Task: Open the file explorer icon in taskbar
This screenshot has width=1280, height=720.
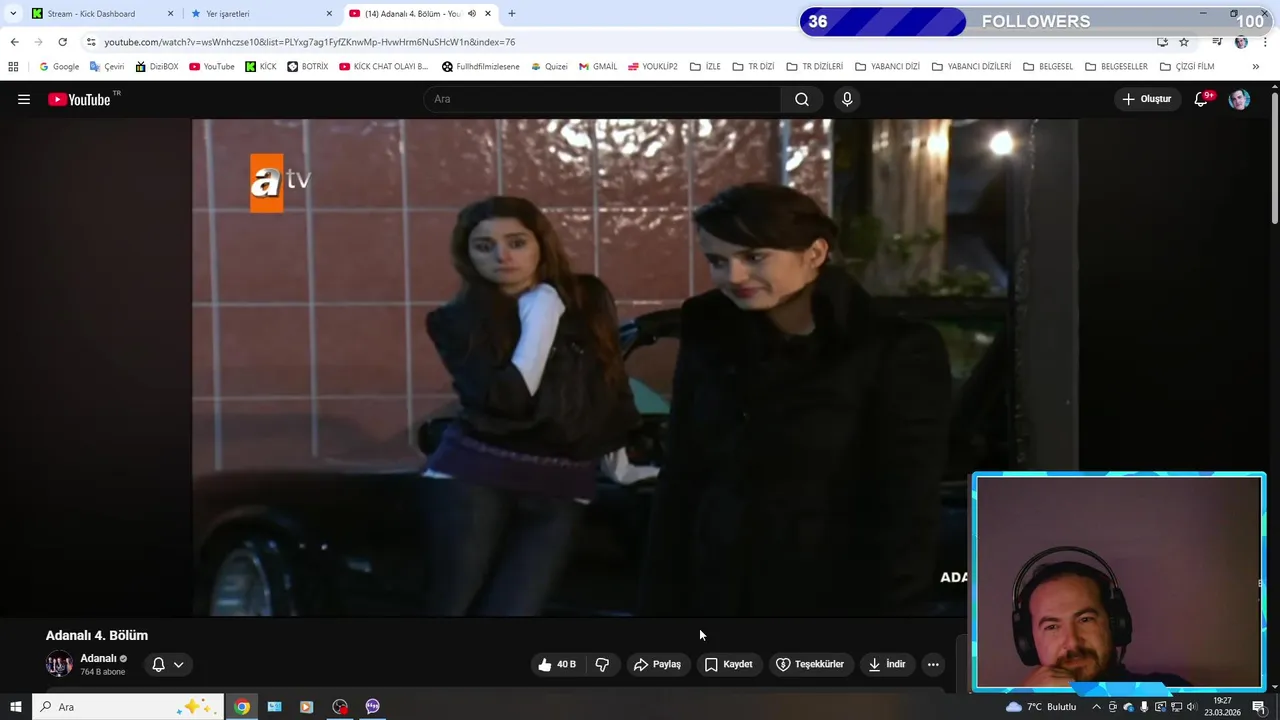Action: pyautogui.click(x=274, y=707)
